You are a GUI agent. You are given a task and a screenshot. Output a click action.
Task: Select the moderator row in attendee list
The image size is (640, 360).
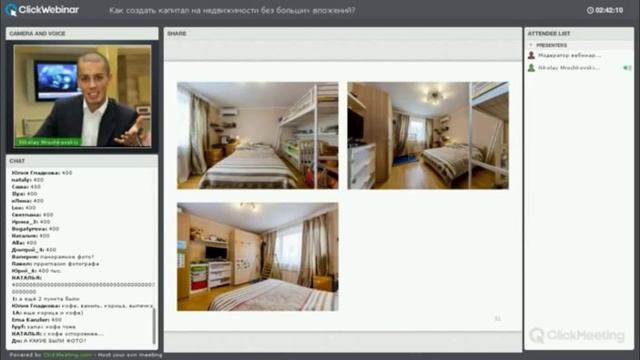coord(579,55)
